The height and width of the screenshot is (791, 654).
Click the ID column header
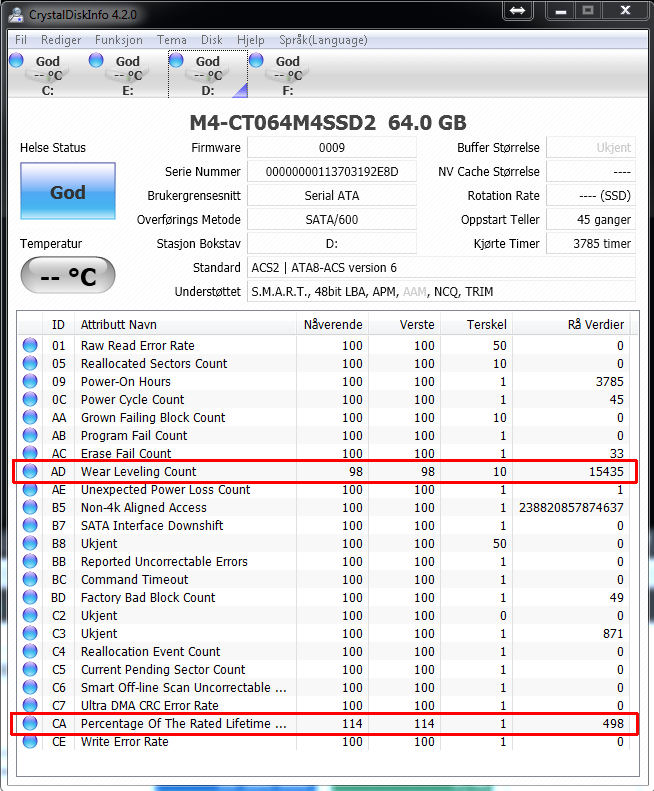click(58, 324)
